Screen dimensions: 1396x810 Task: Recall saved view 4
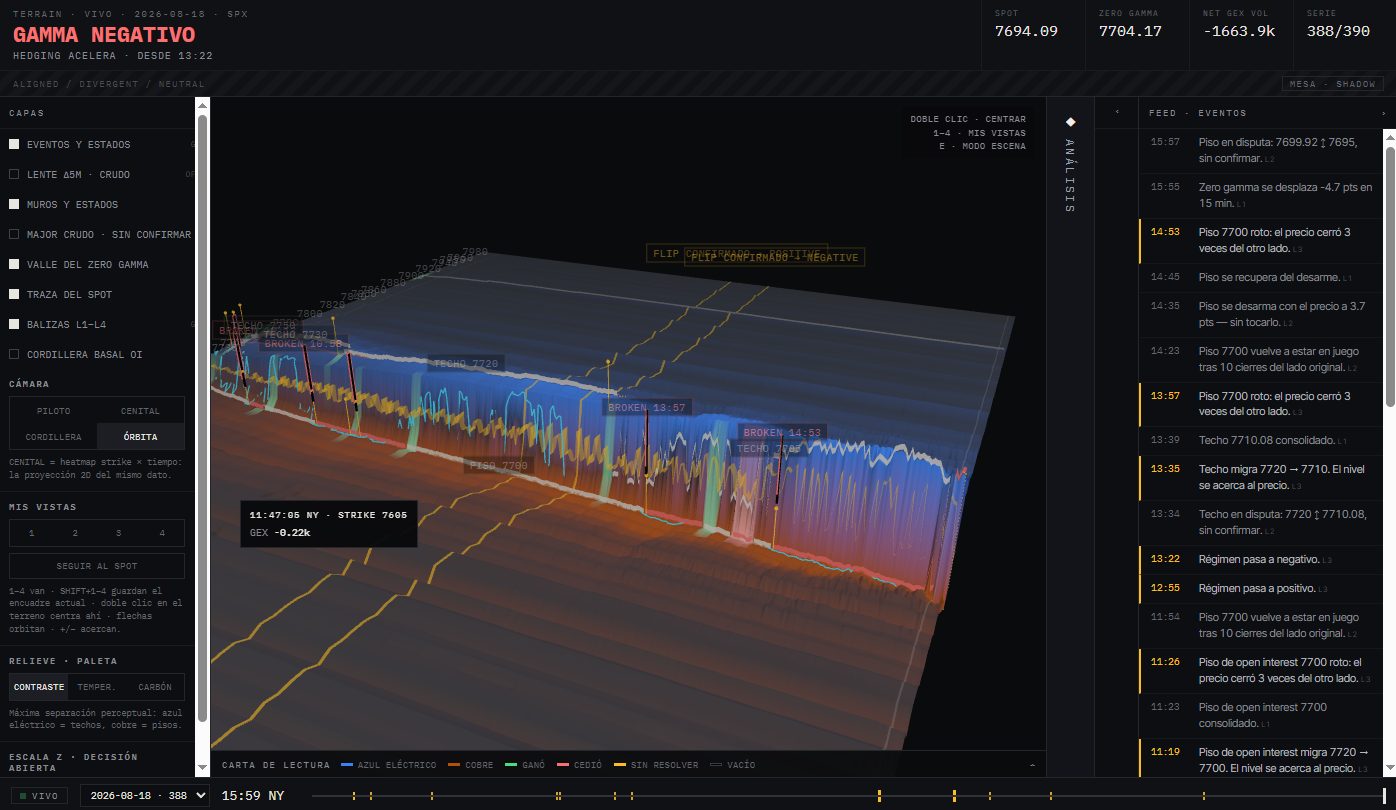[x=163, y=533]
